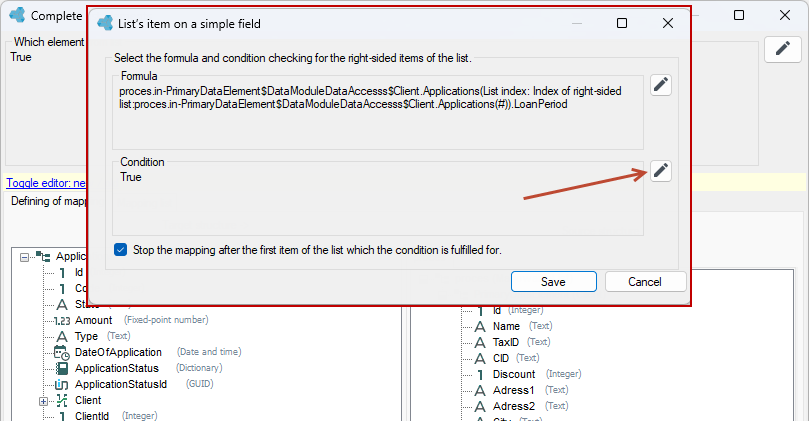Select the Adress1 text field
The height and width of the screenshot is (421, 809).
pos(513,391)
